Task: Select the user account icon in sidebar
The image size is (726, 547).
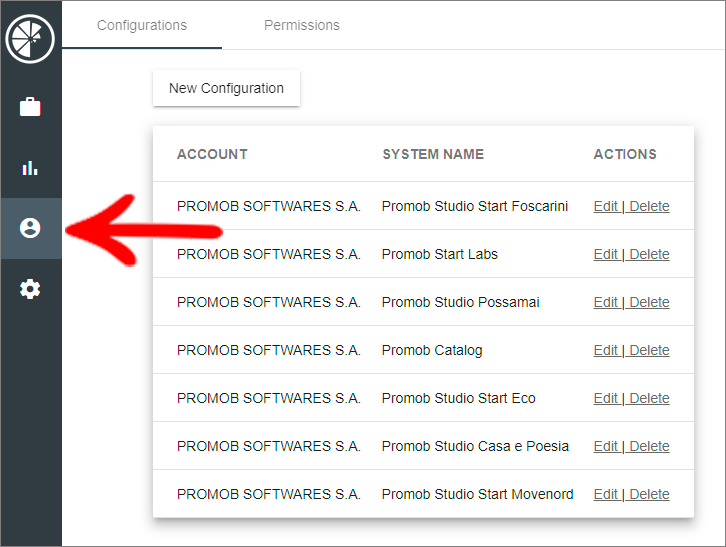Action: coord(30,228)
